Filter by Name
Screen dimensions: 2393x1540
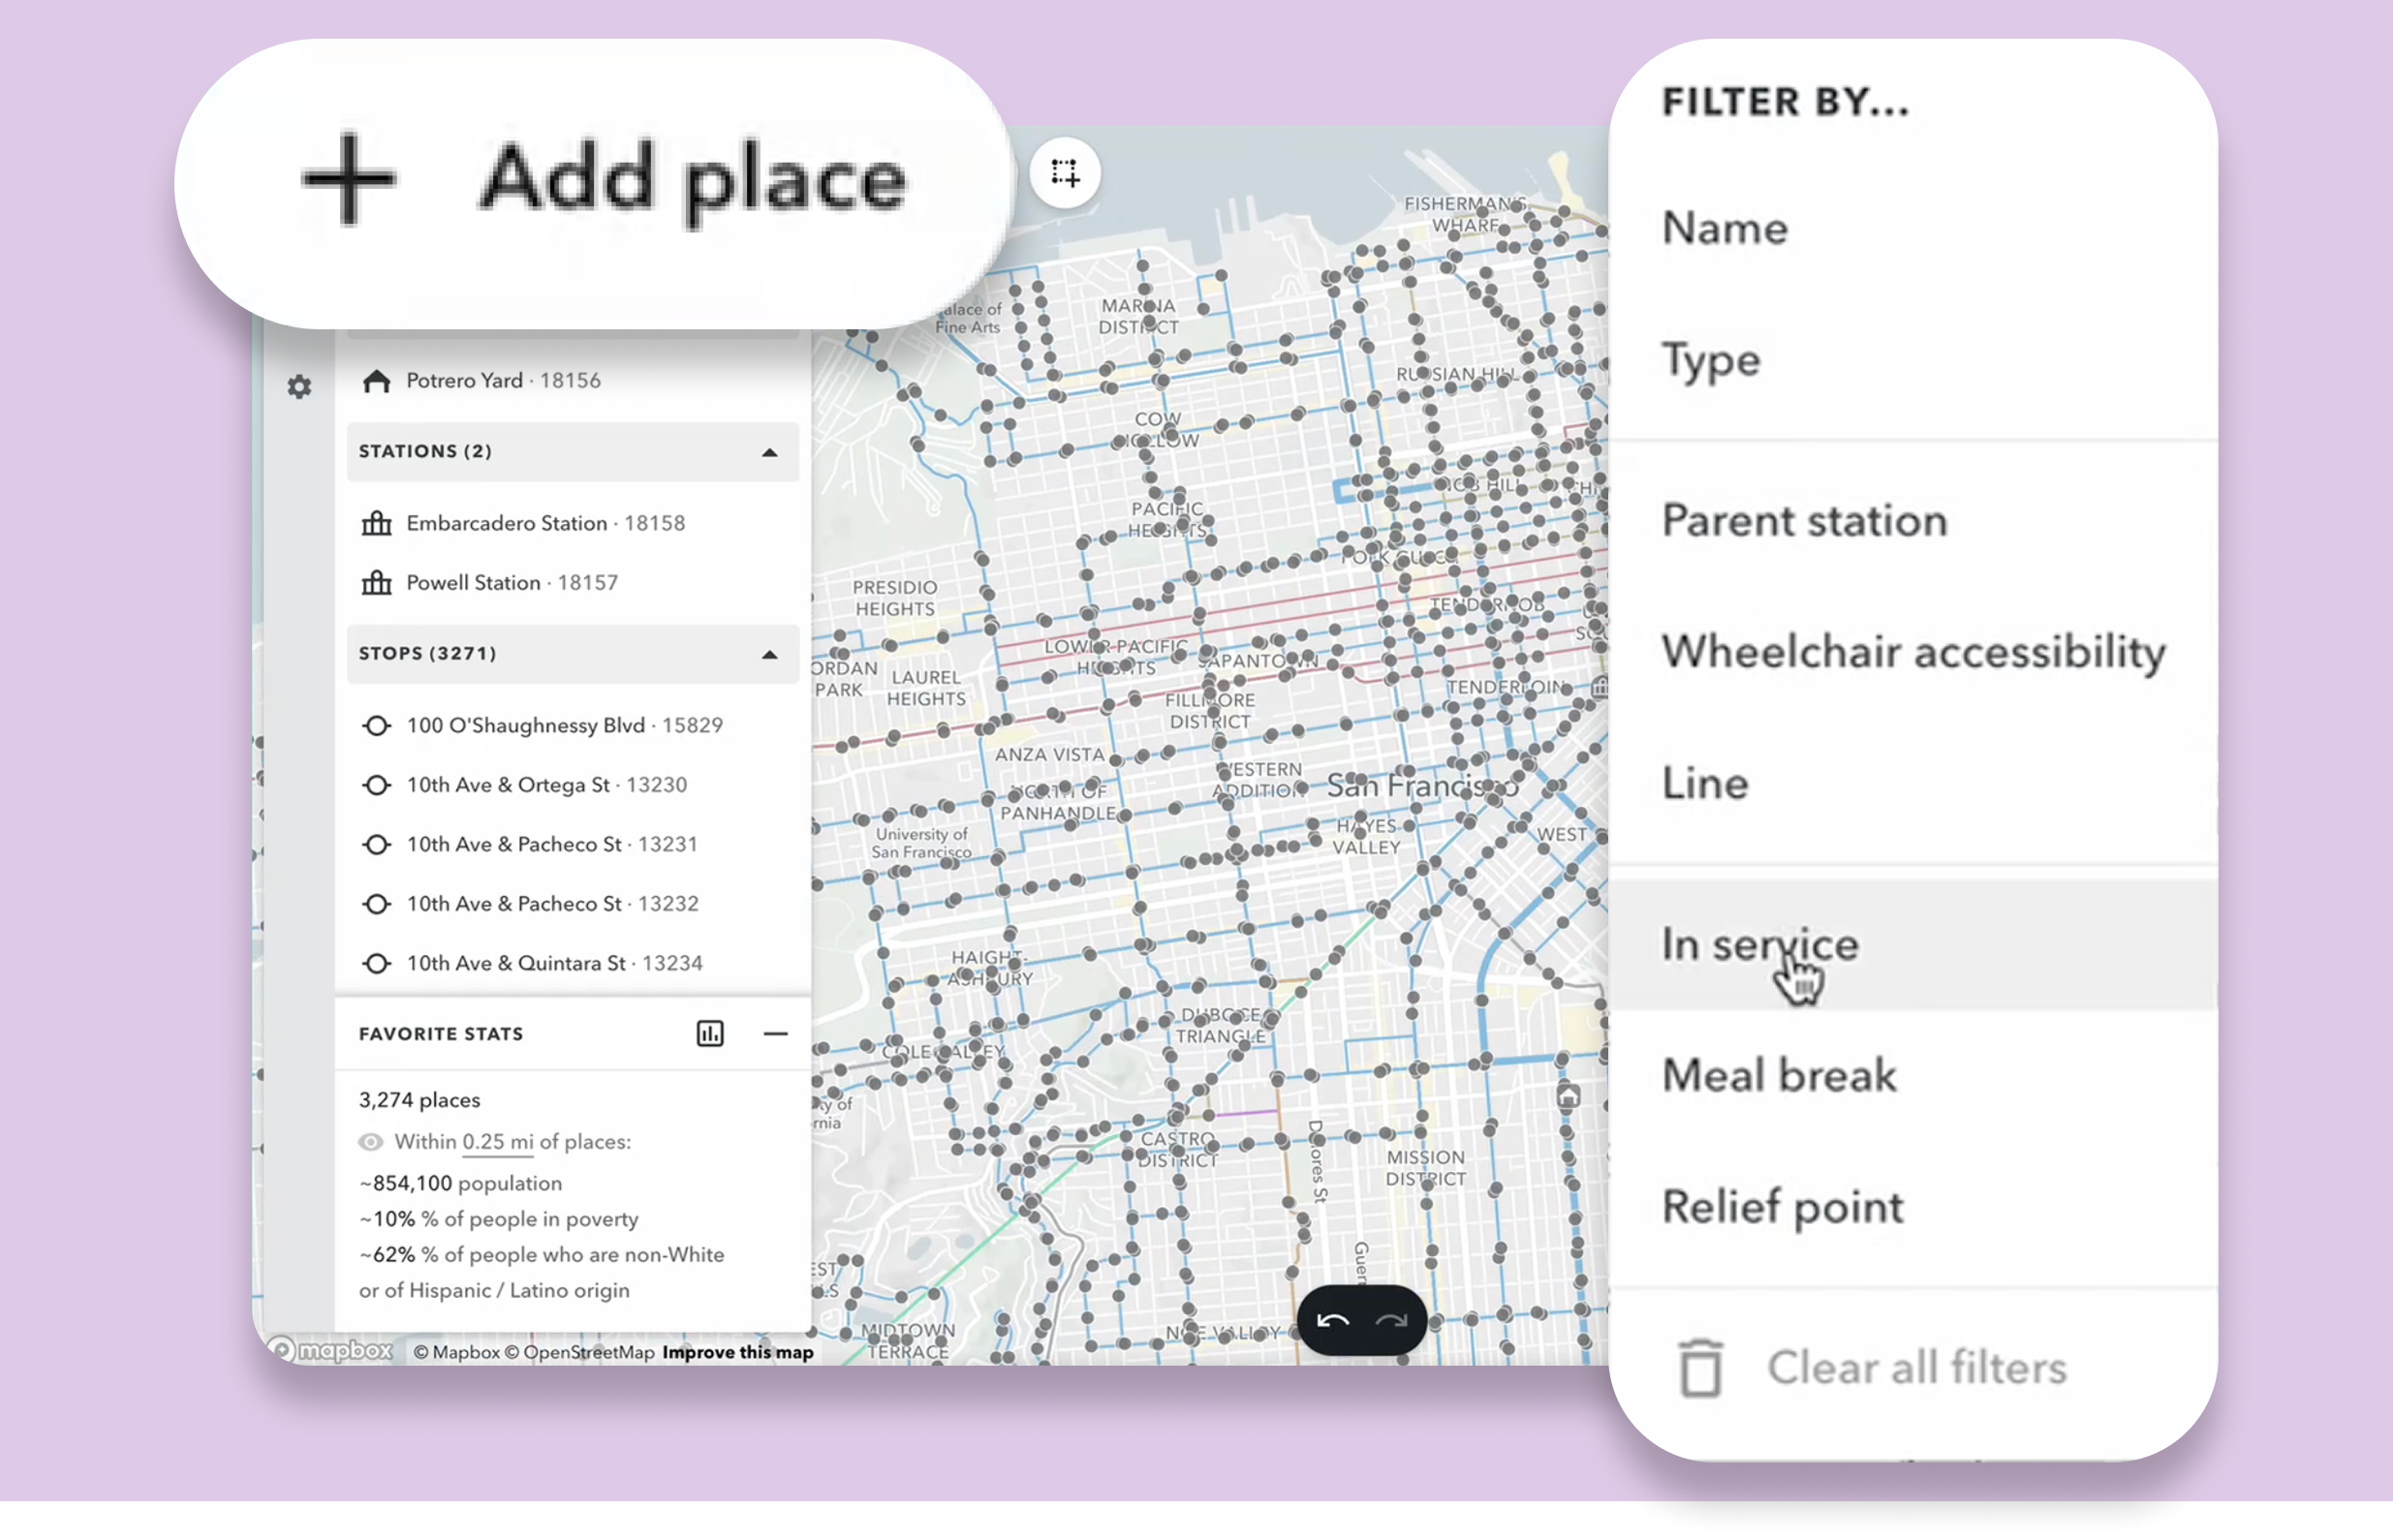tap(1913, 228)
